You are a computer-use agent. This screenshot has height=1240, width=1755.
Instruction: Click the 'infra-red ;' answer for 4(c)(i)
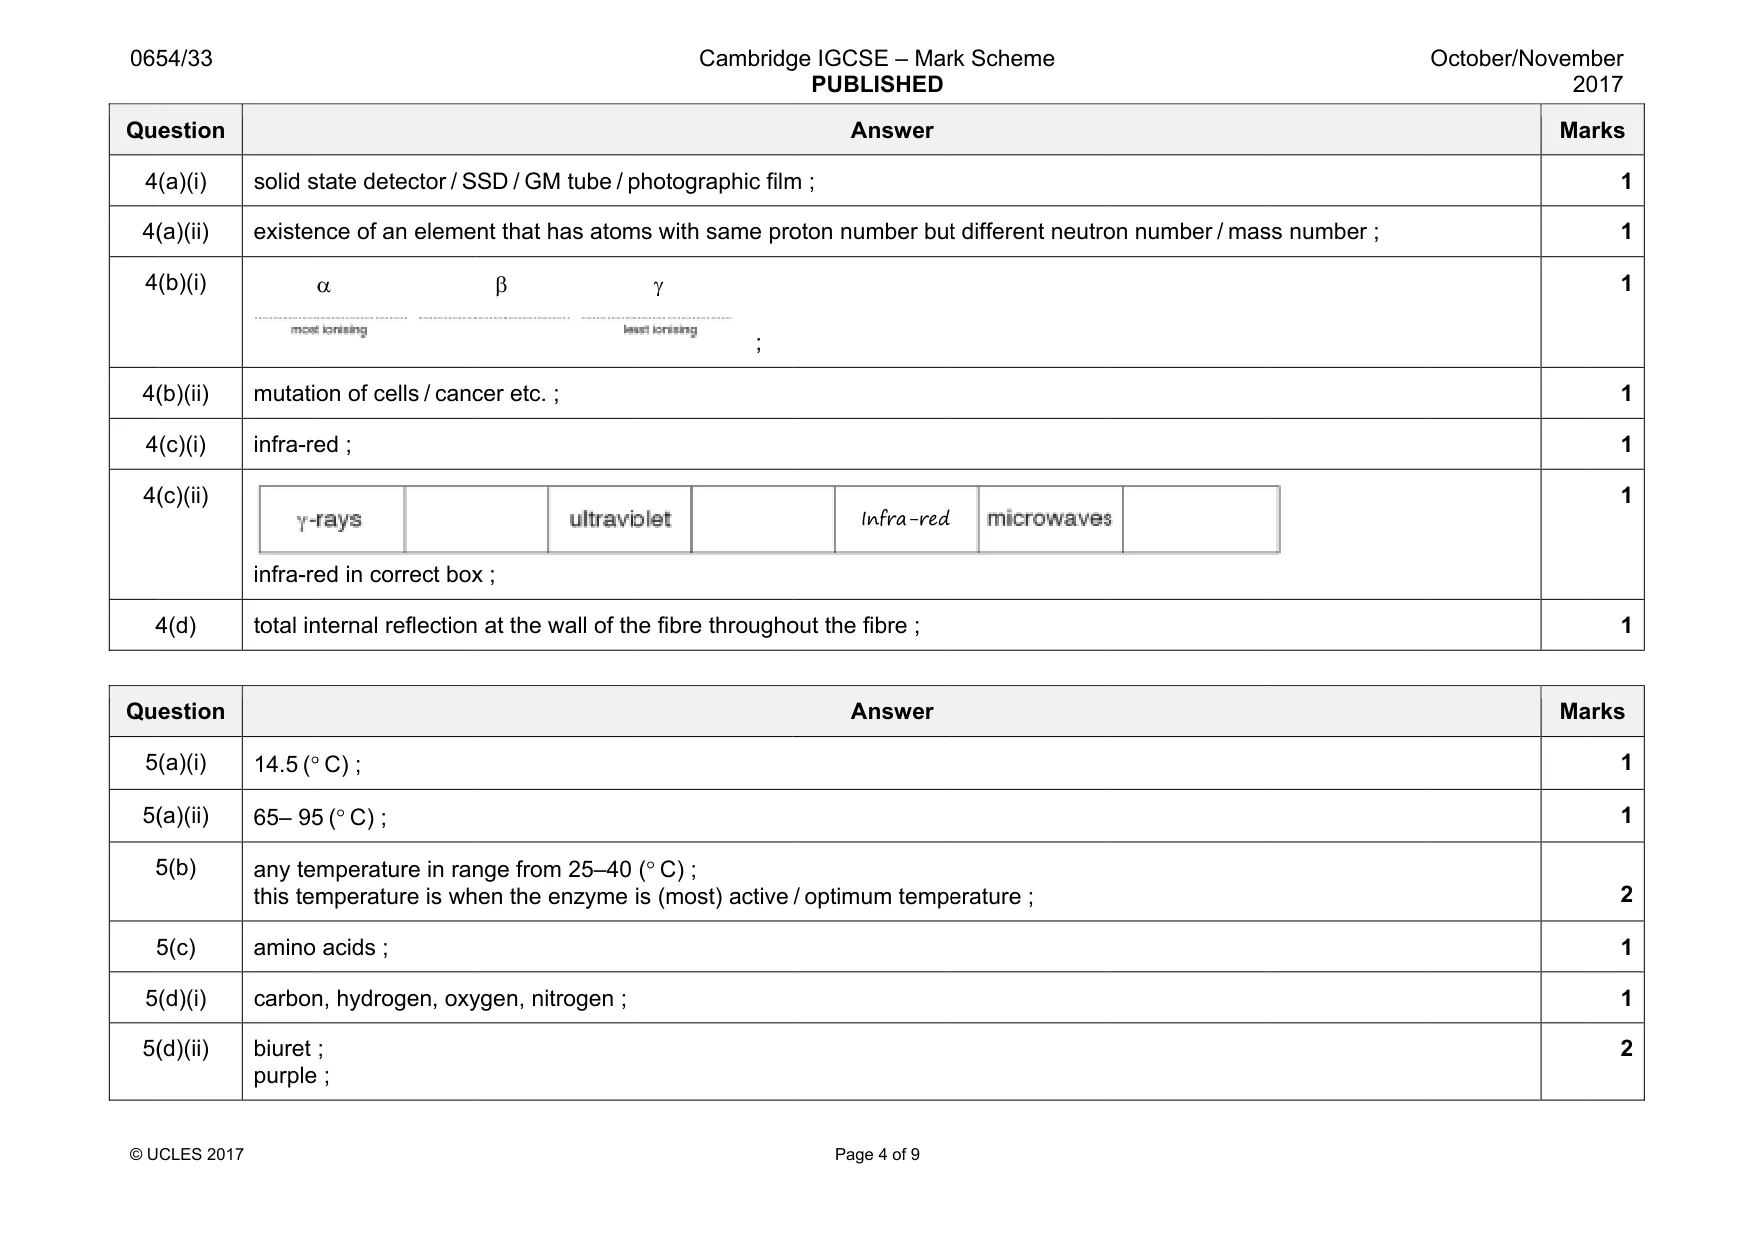tap(302, 445)
